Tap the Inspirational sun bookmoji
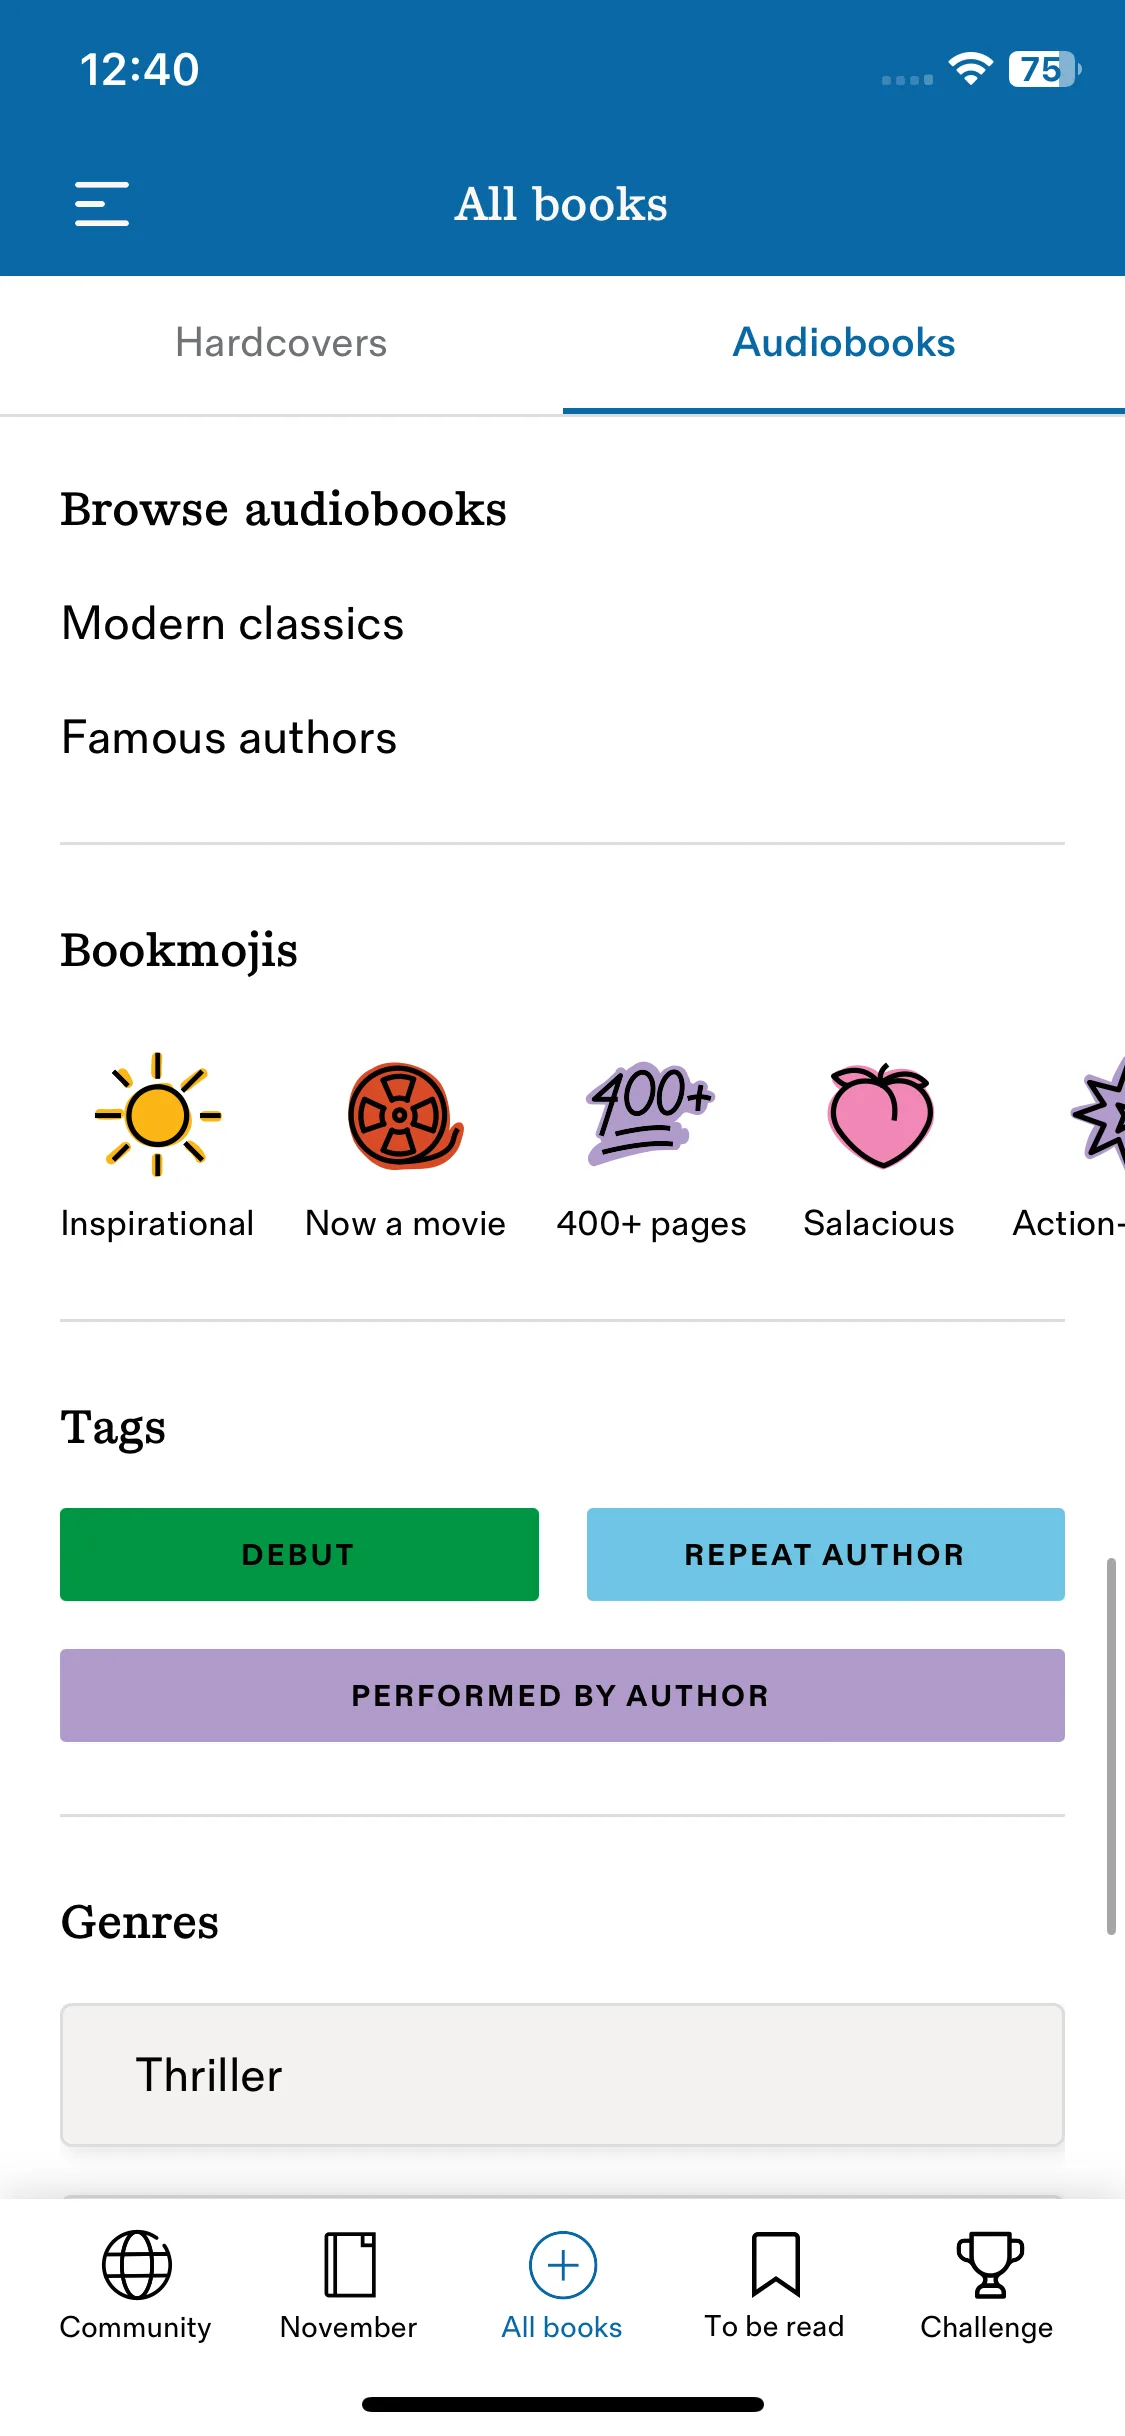 (157, 1114)
